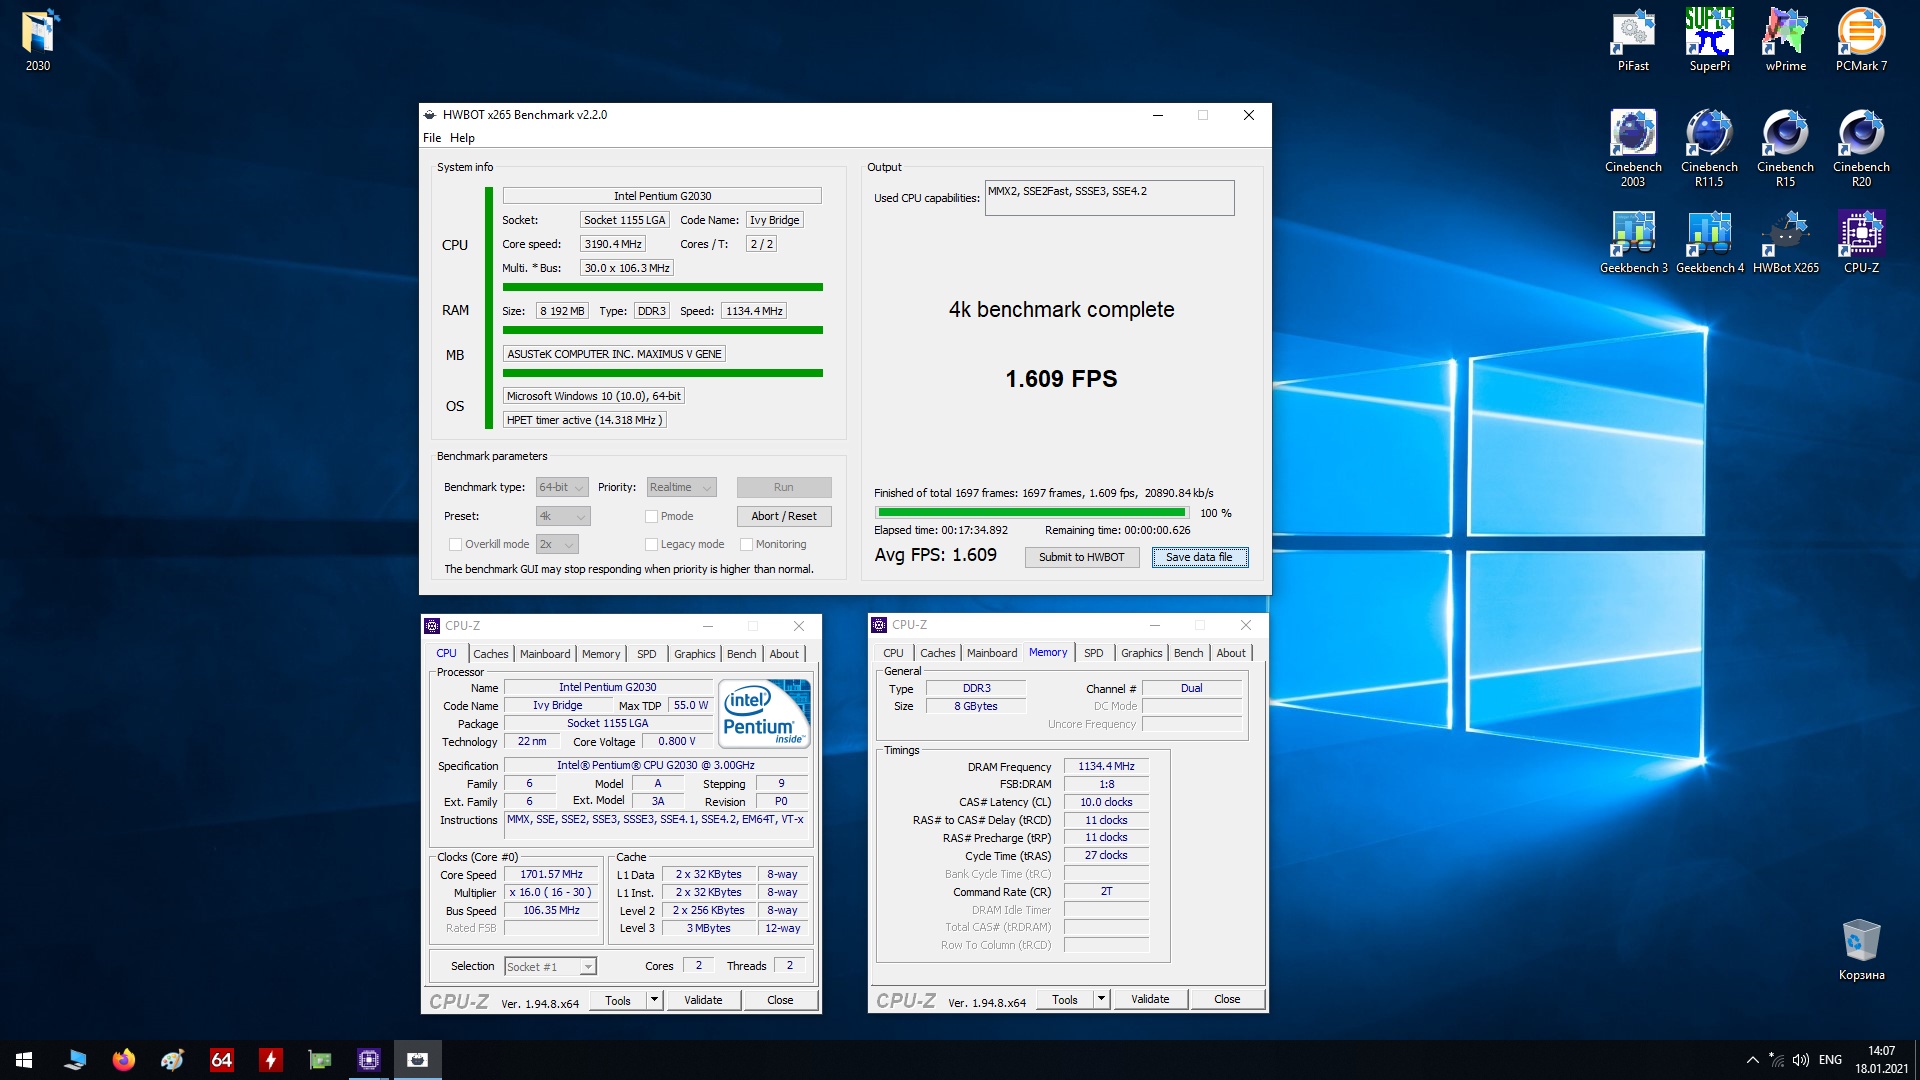This screenshot has width=1920, height=1080.
Task: Click the volume icon in system tray
Action: point(1800,1060)
